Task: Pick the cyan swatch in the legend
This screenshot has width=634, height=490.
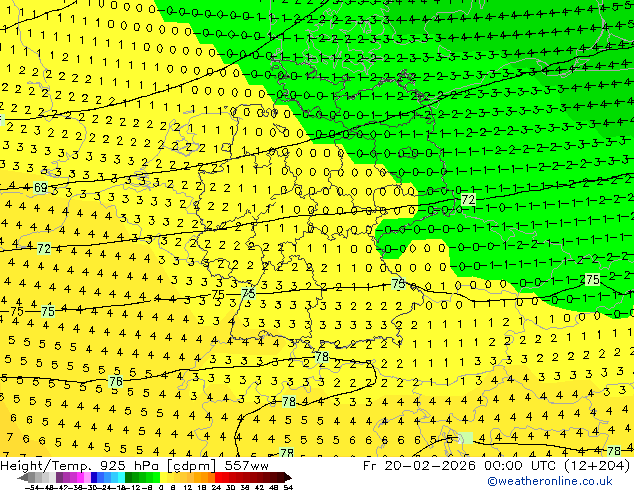Action: tap(121, 478)
